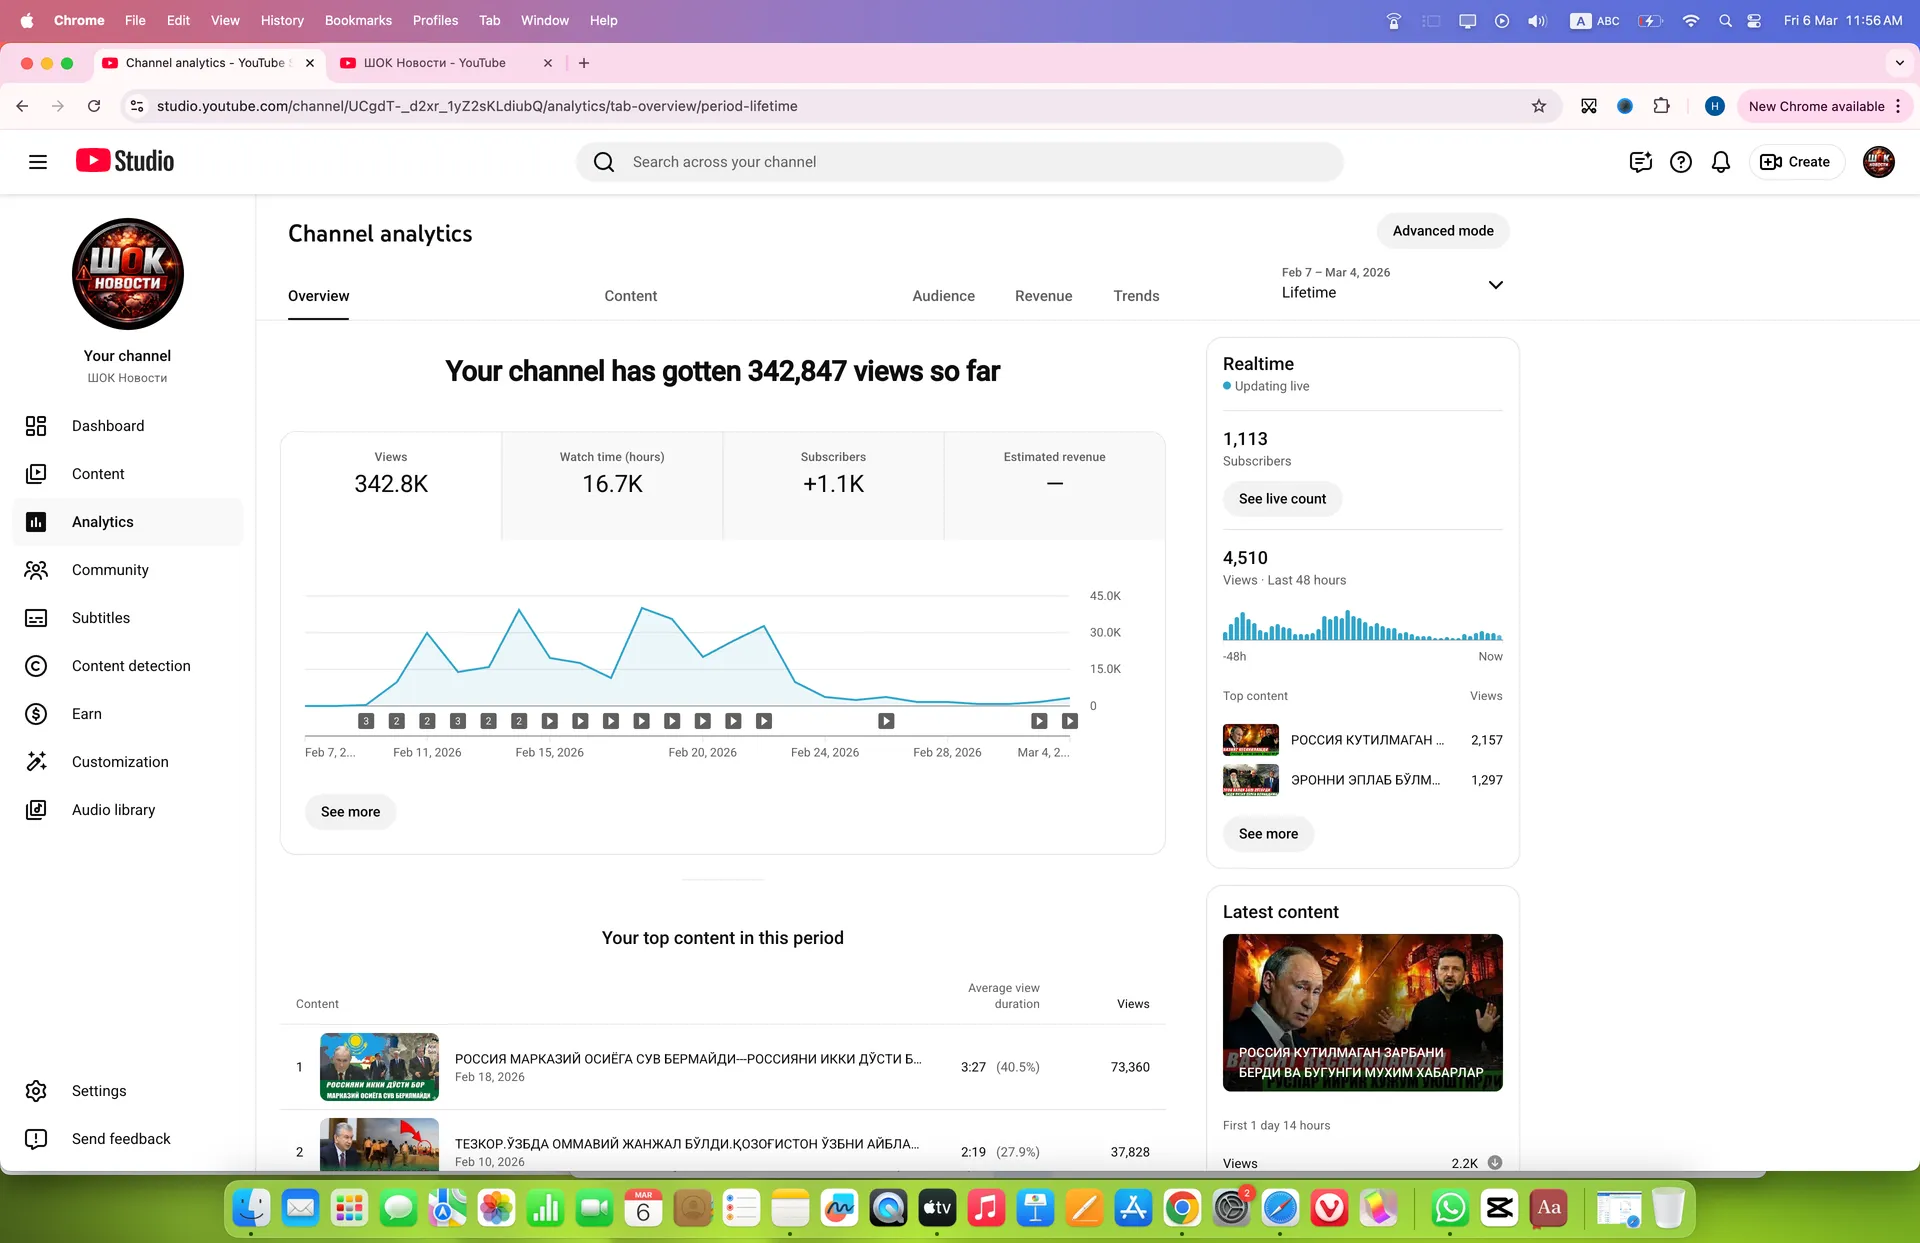The width and height of the screenshot is (1920, 1243).
Task: Open the Dashboard sidebar icon
Action: tap(36, 426)
